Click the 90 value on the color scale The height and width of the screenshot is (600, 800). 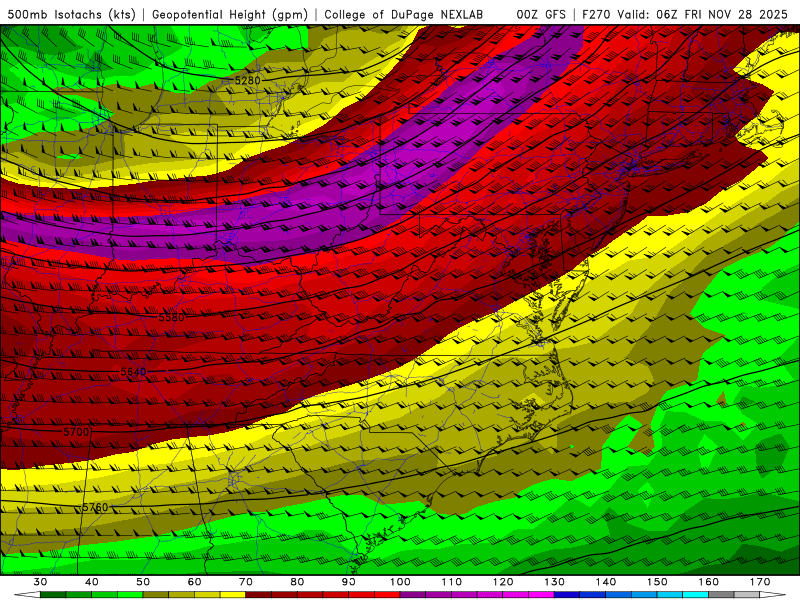coord(349,582)
